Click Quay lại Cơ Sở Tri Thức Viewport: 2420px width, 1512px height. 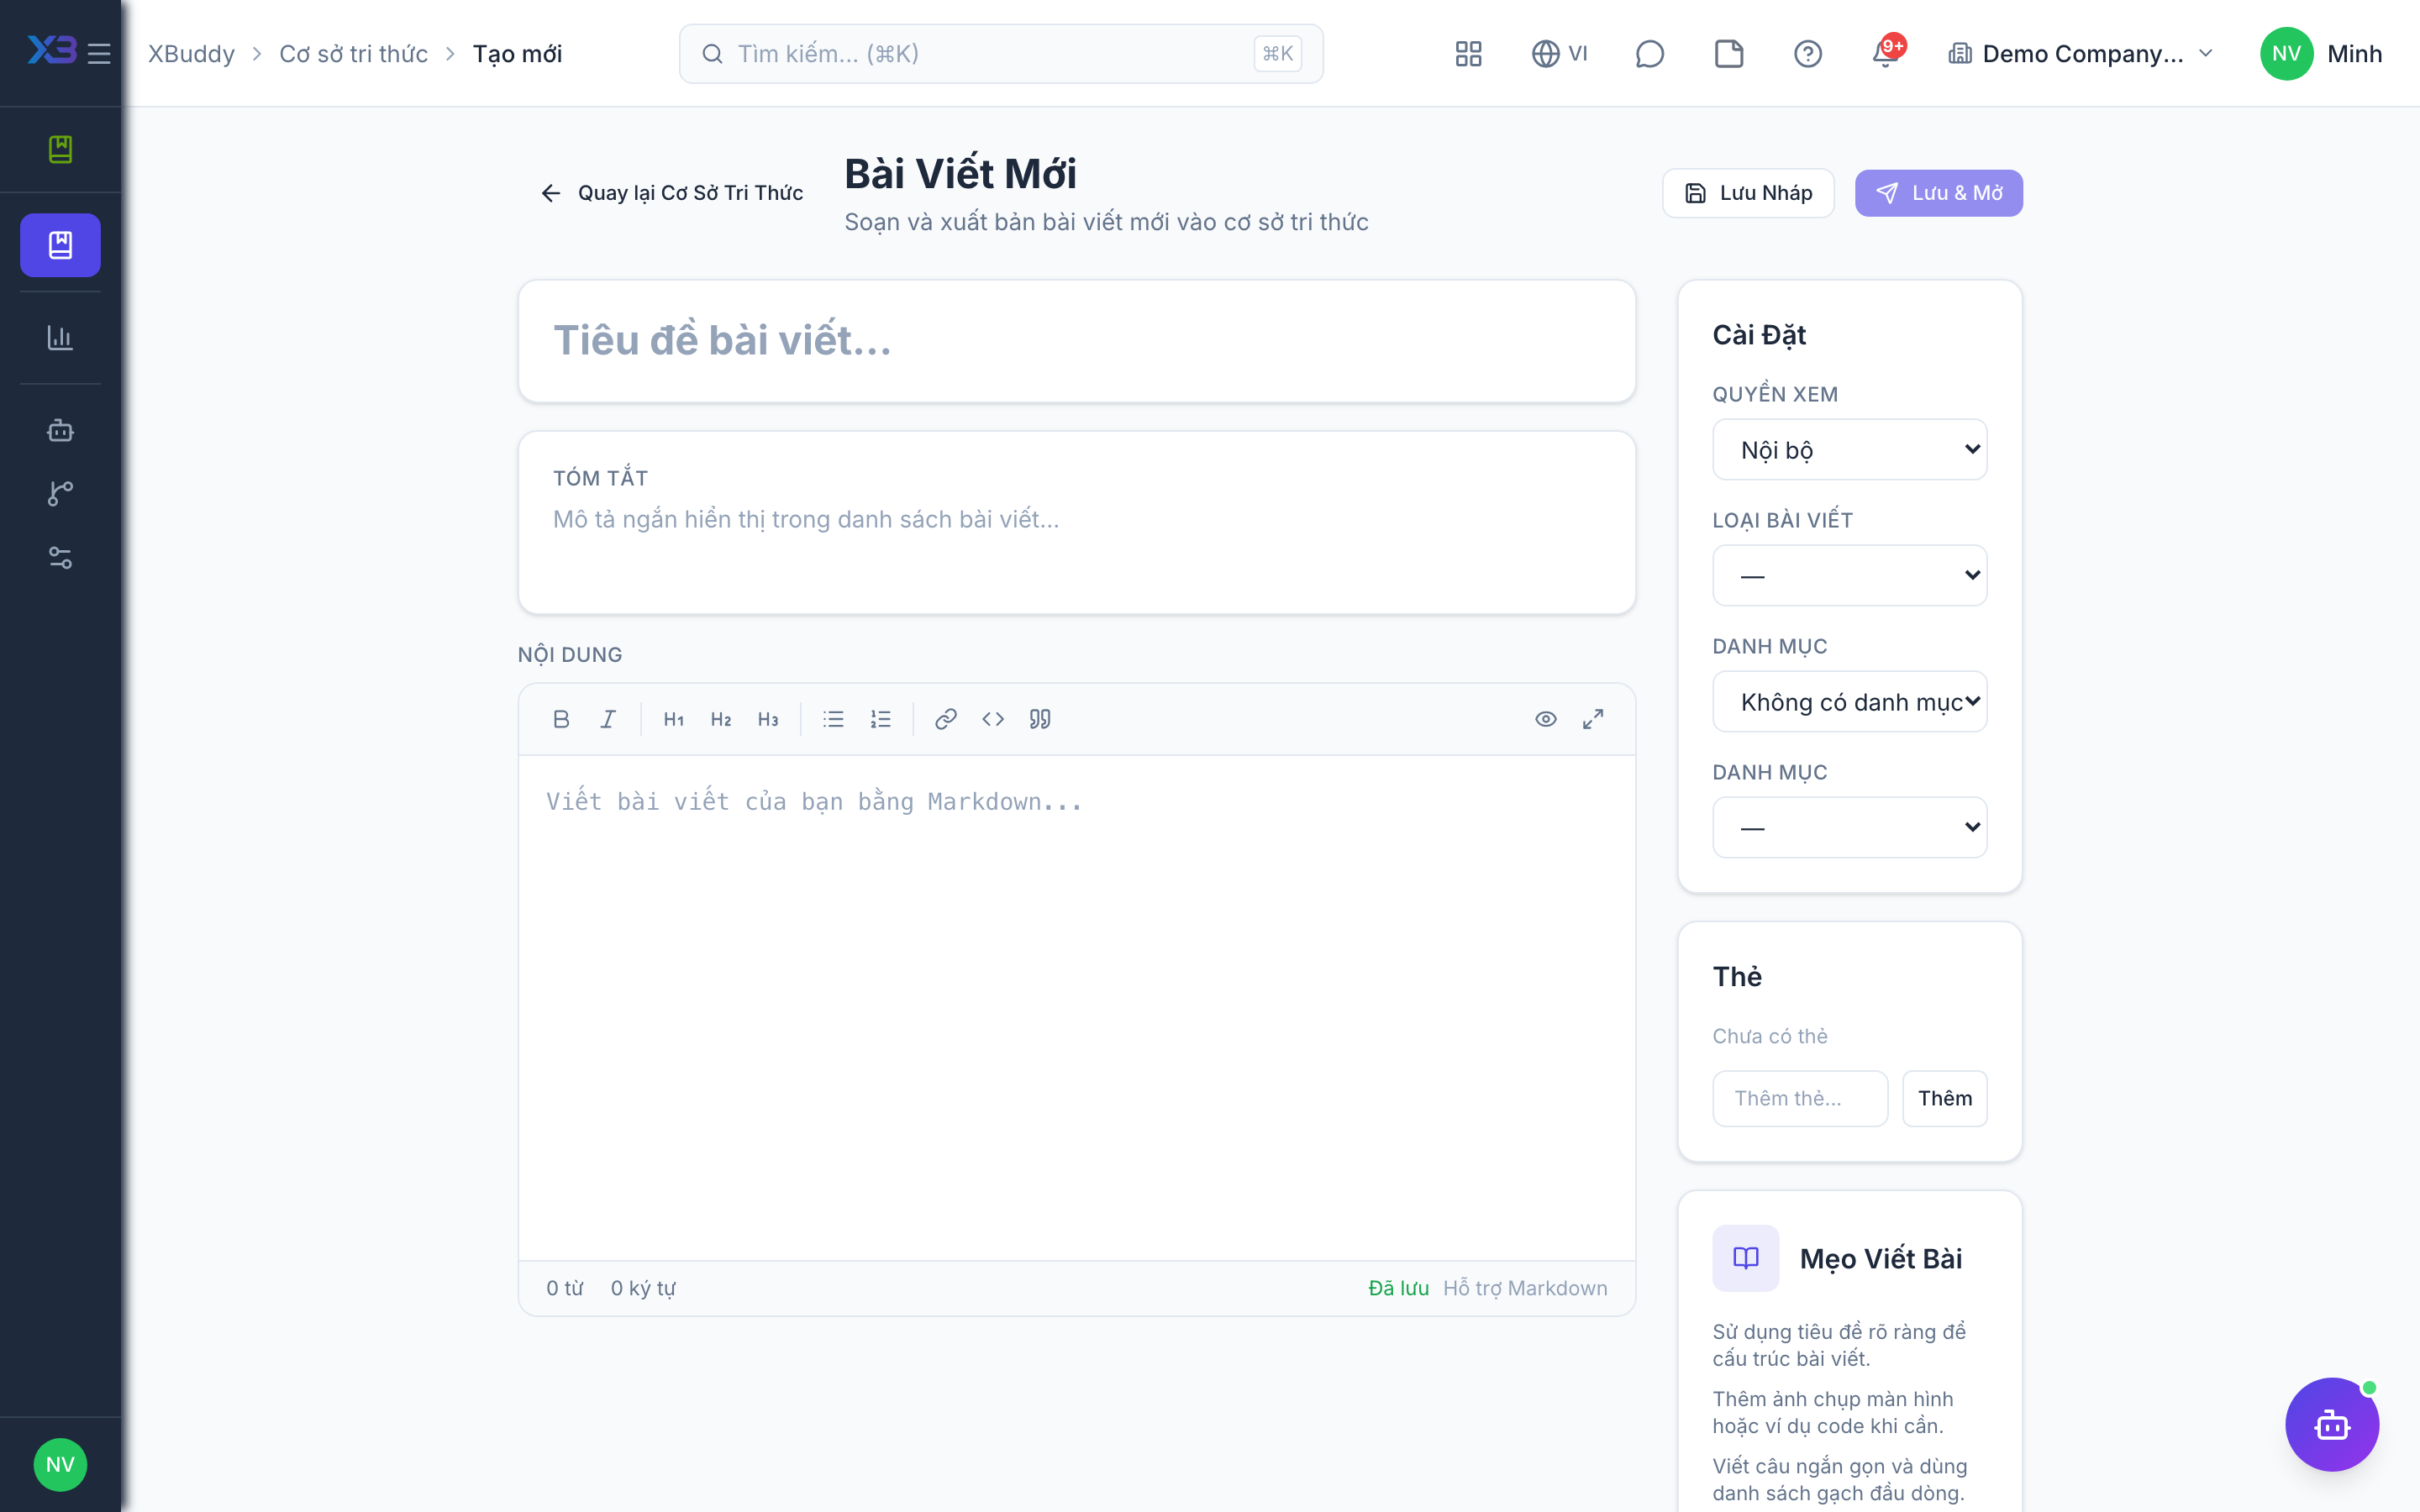671,193
